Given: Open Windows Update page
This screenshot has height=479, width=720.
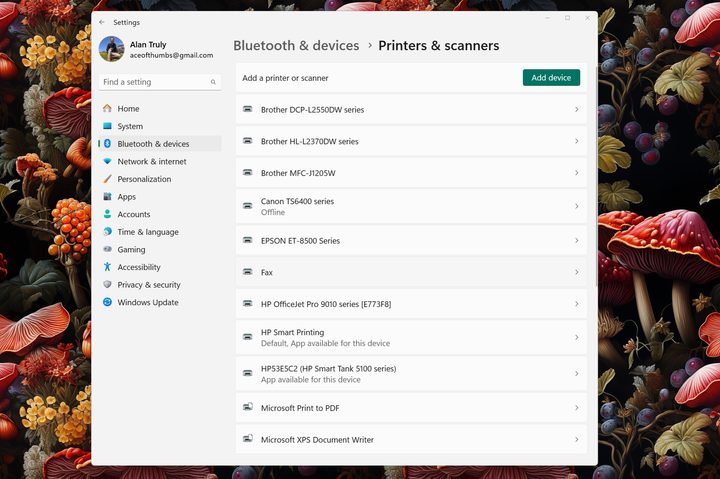Looking at the screenshot, I should pos(160,302).
